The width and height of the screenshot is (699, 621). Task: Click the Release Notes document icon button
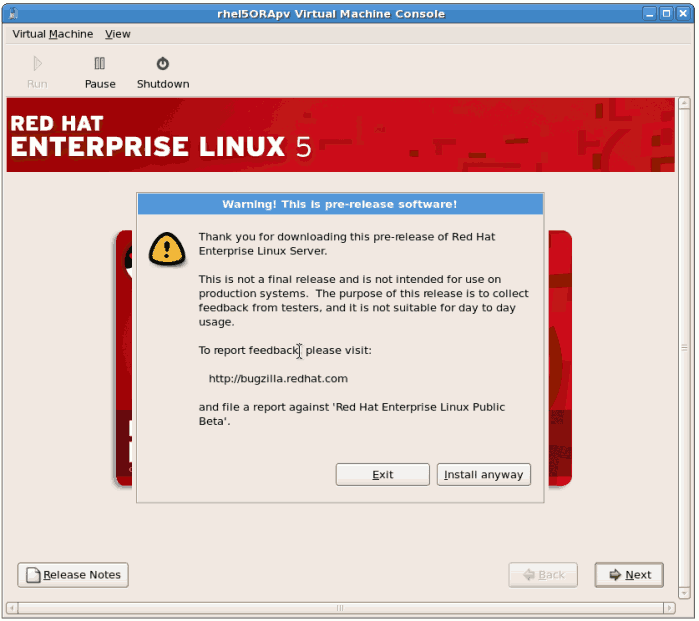tap(73, 575)
